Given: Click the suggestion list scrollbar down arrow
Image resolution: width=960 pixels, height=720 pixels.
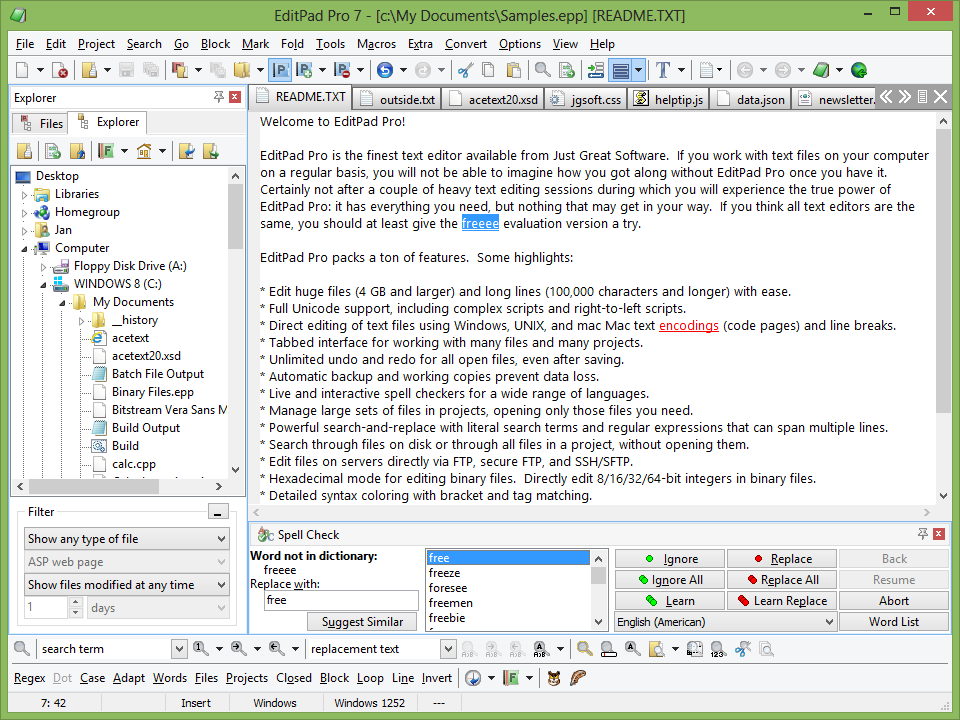Looking at the screenshot, I should 599,621.
